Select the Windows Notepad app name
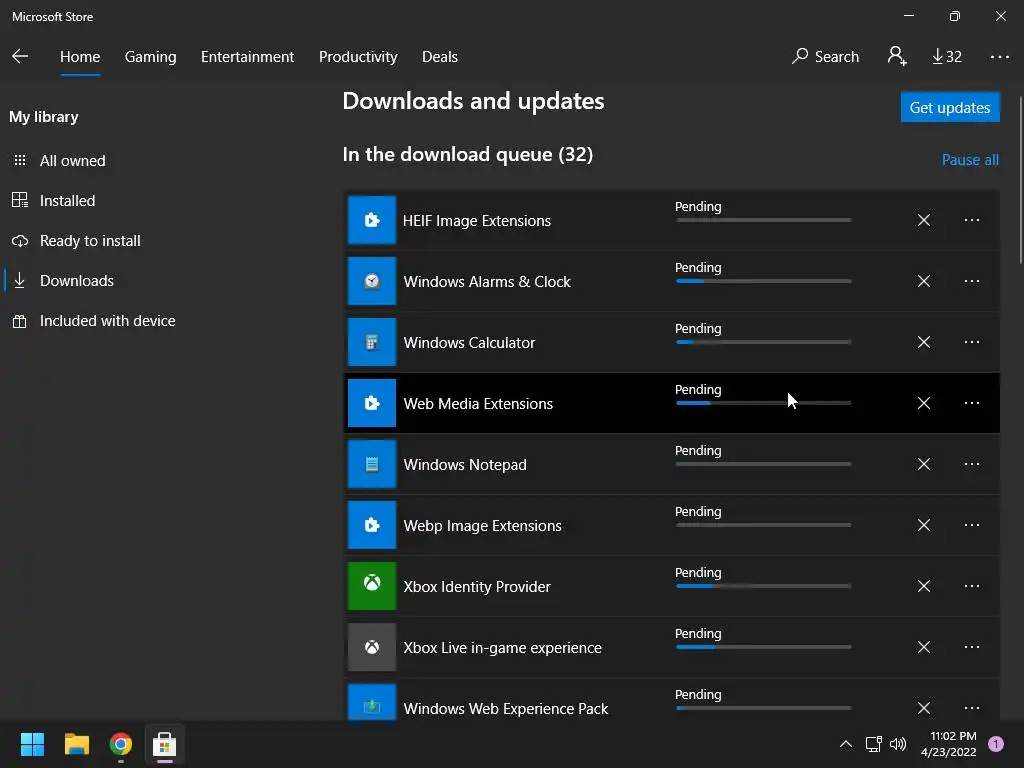Viewport: 1024px width, 768px height. tap(465, 465)
